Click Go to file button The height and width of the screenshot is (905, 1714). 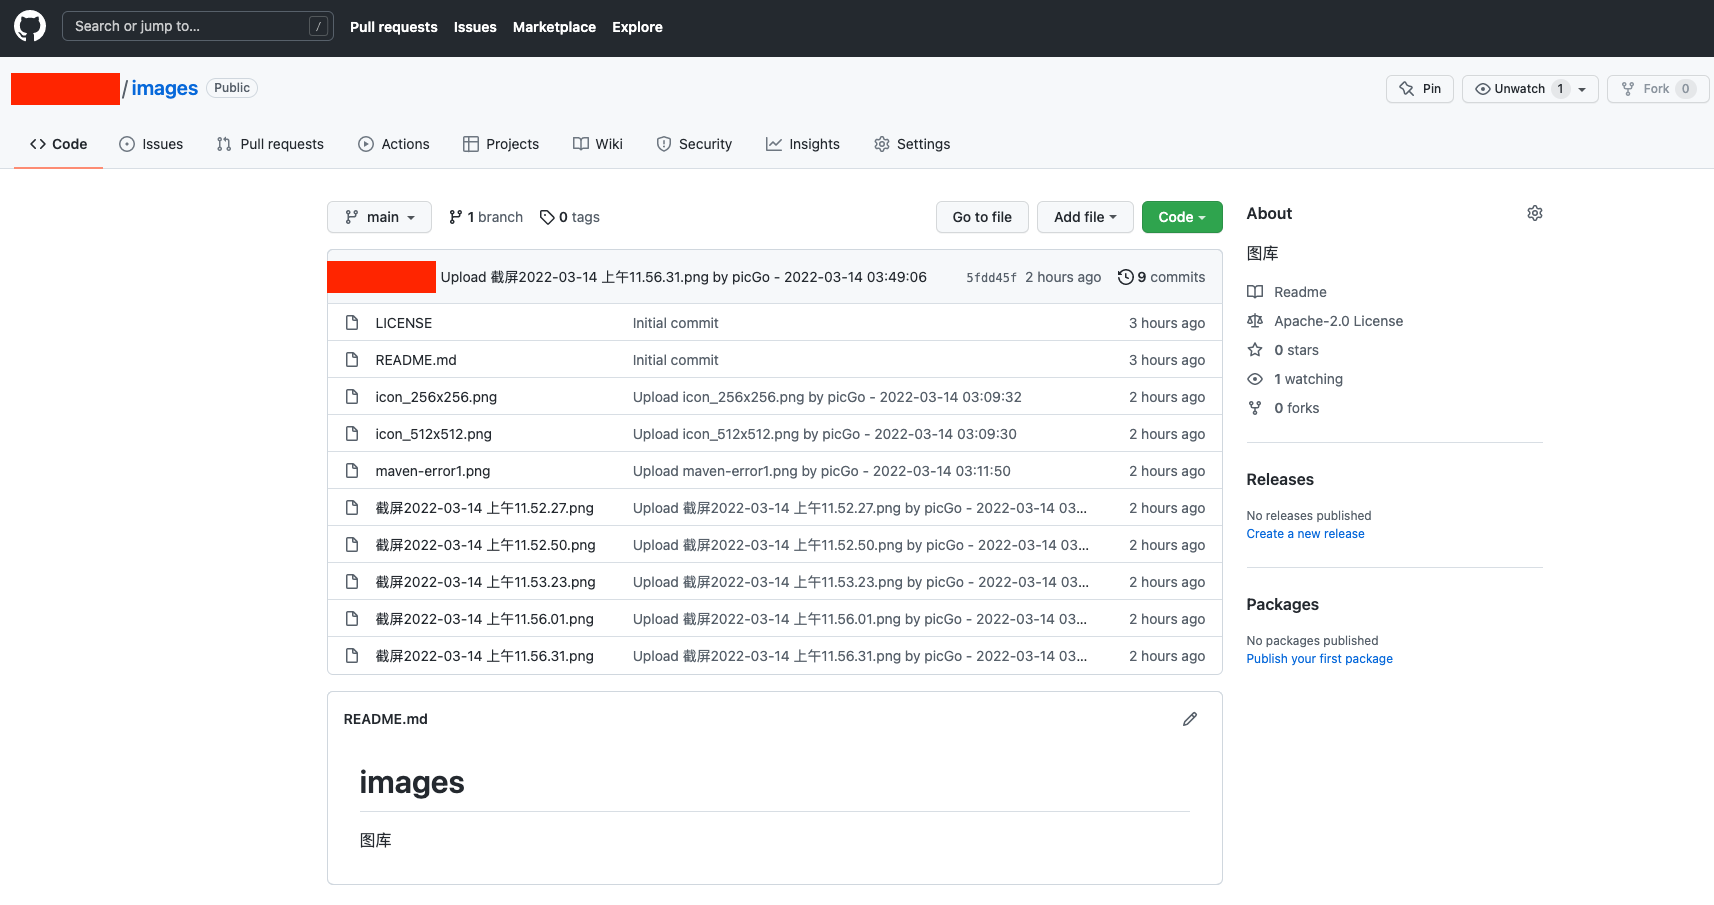tap(982, 217)
